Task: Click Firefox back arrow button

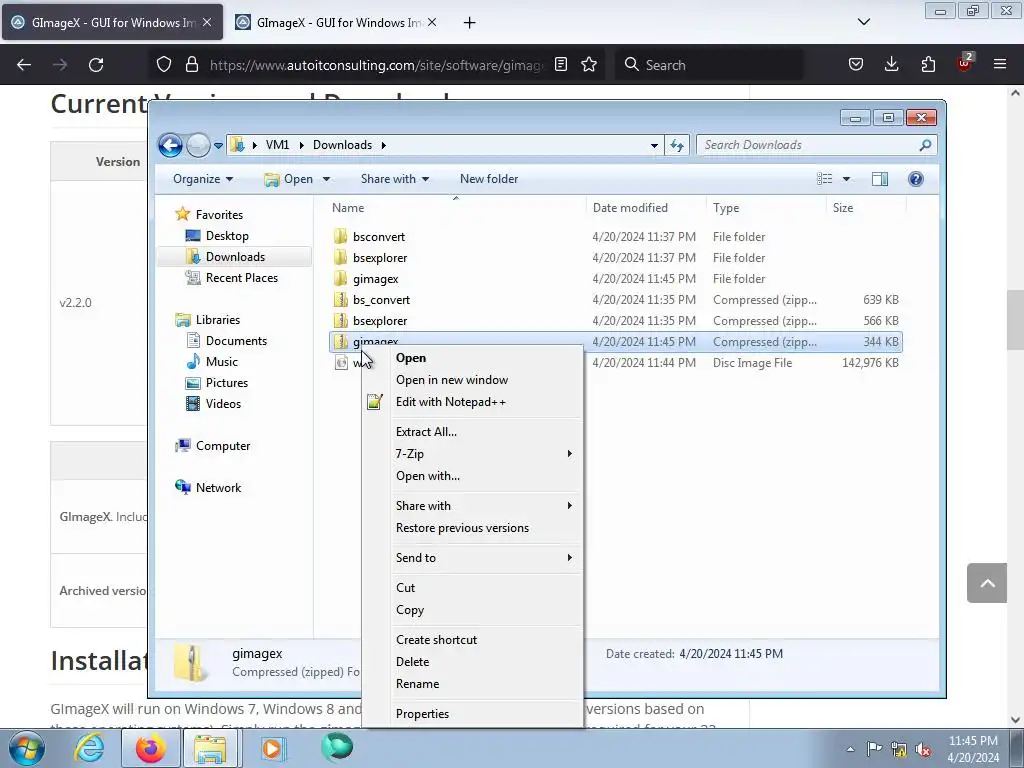Action: tap(24, 65)
